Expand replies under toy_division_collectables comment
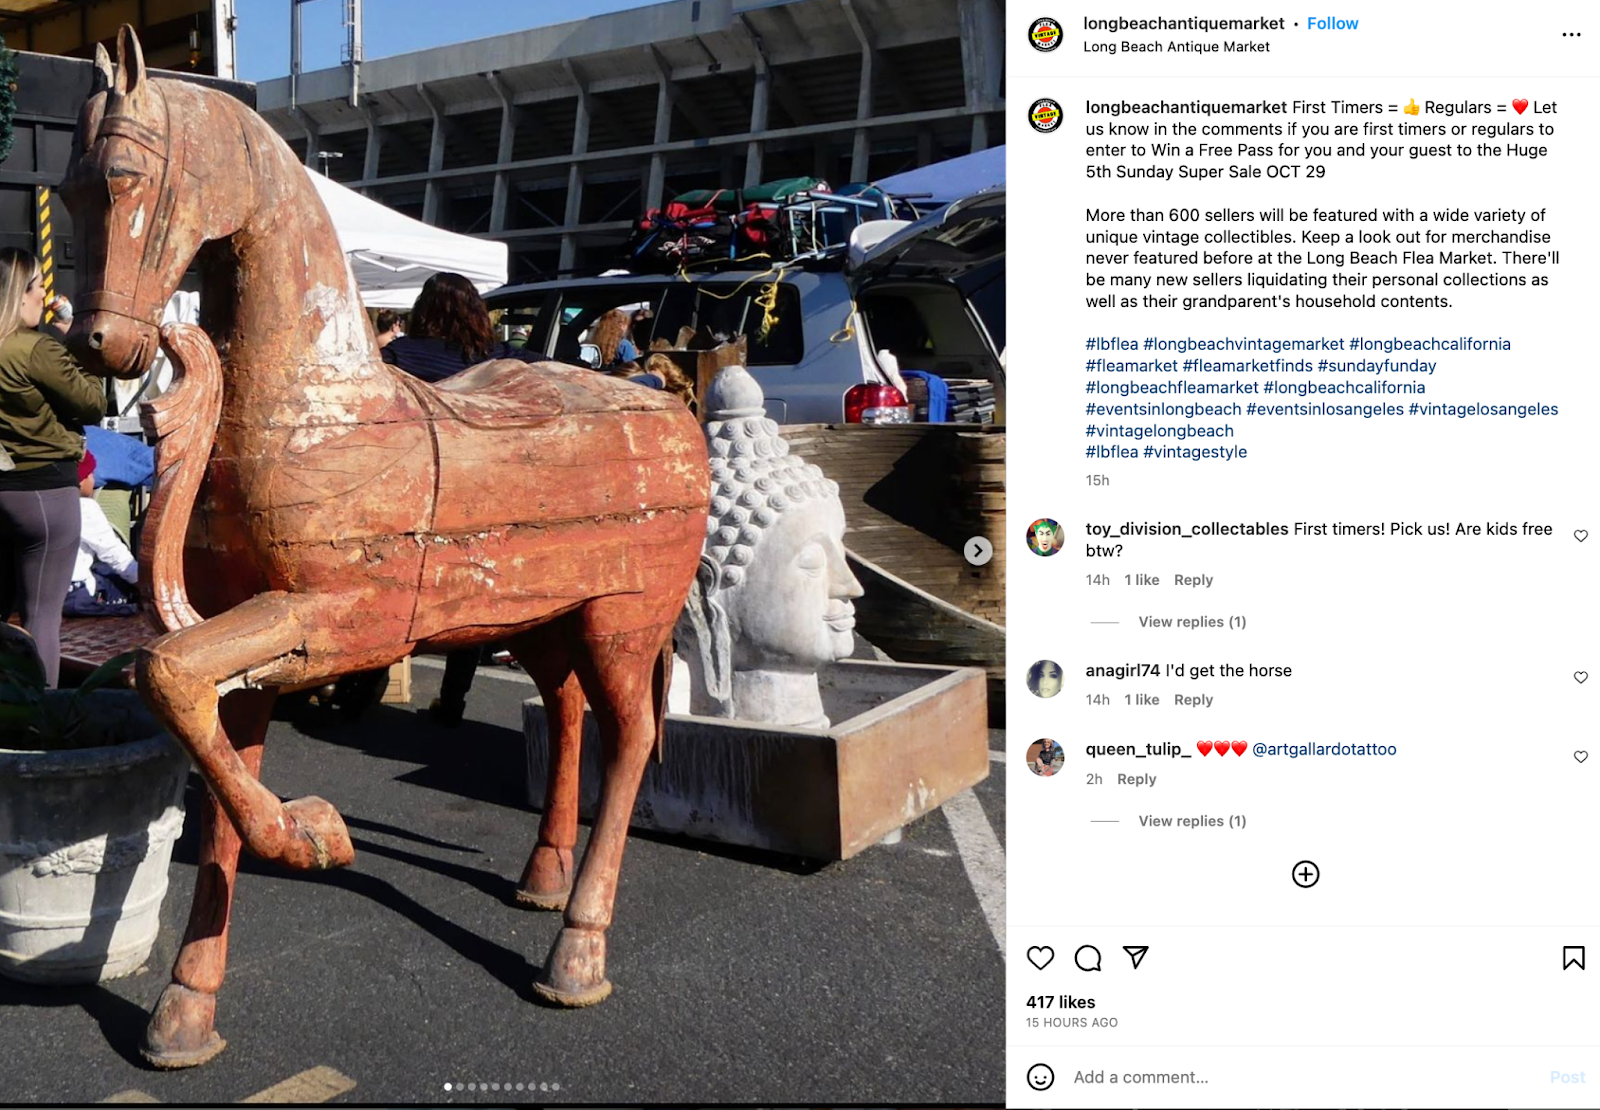The image size is (1600, 1110). (1192, 622)
